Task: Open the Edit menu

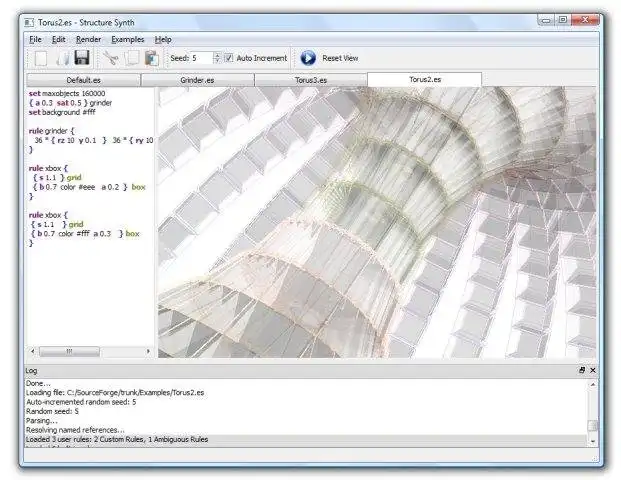Action: (59, 39)
